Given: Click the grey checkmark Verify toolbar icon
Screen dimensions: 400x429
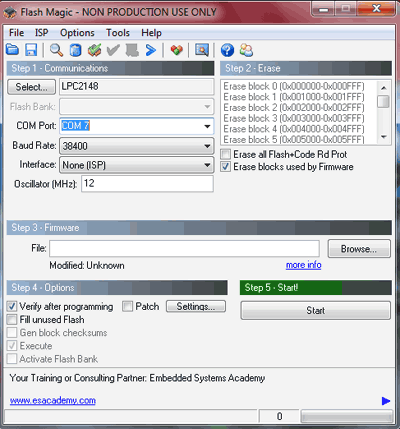Looking at the screenshot, I should tap(113, 50).
